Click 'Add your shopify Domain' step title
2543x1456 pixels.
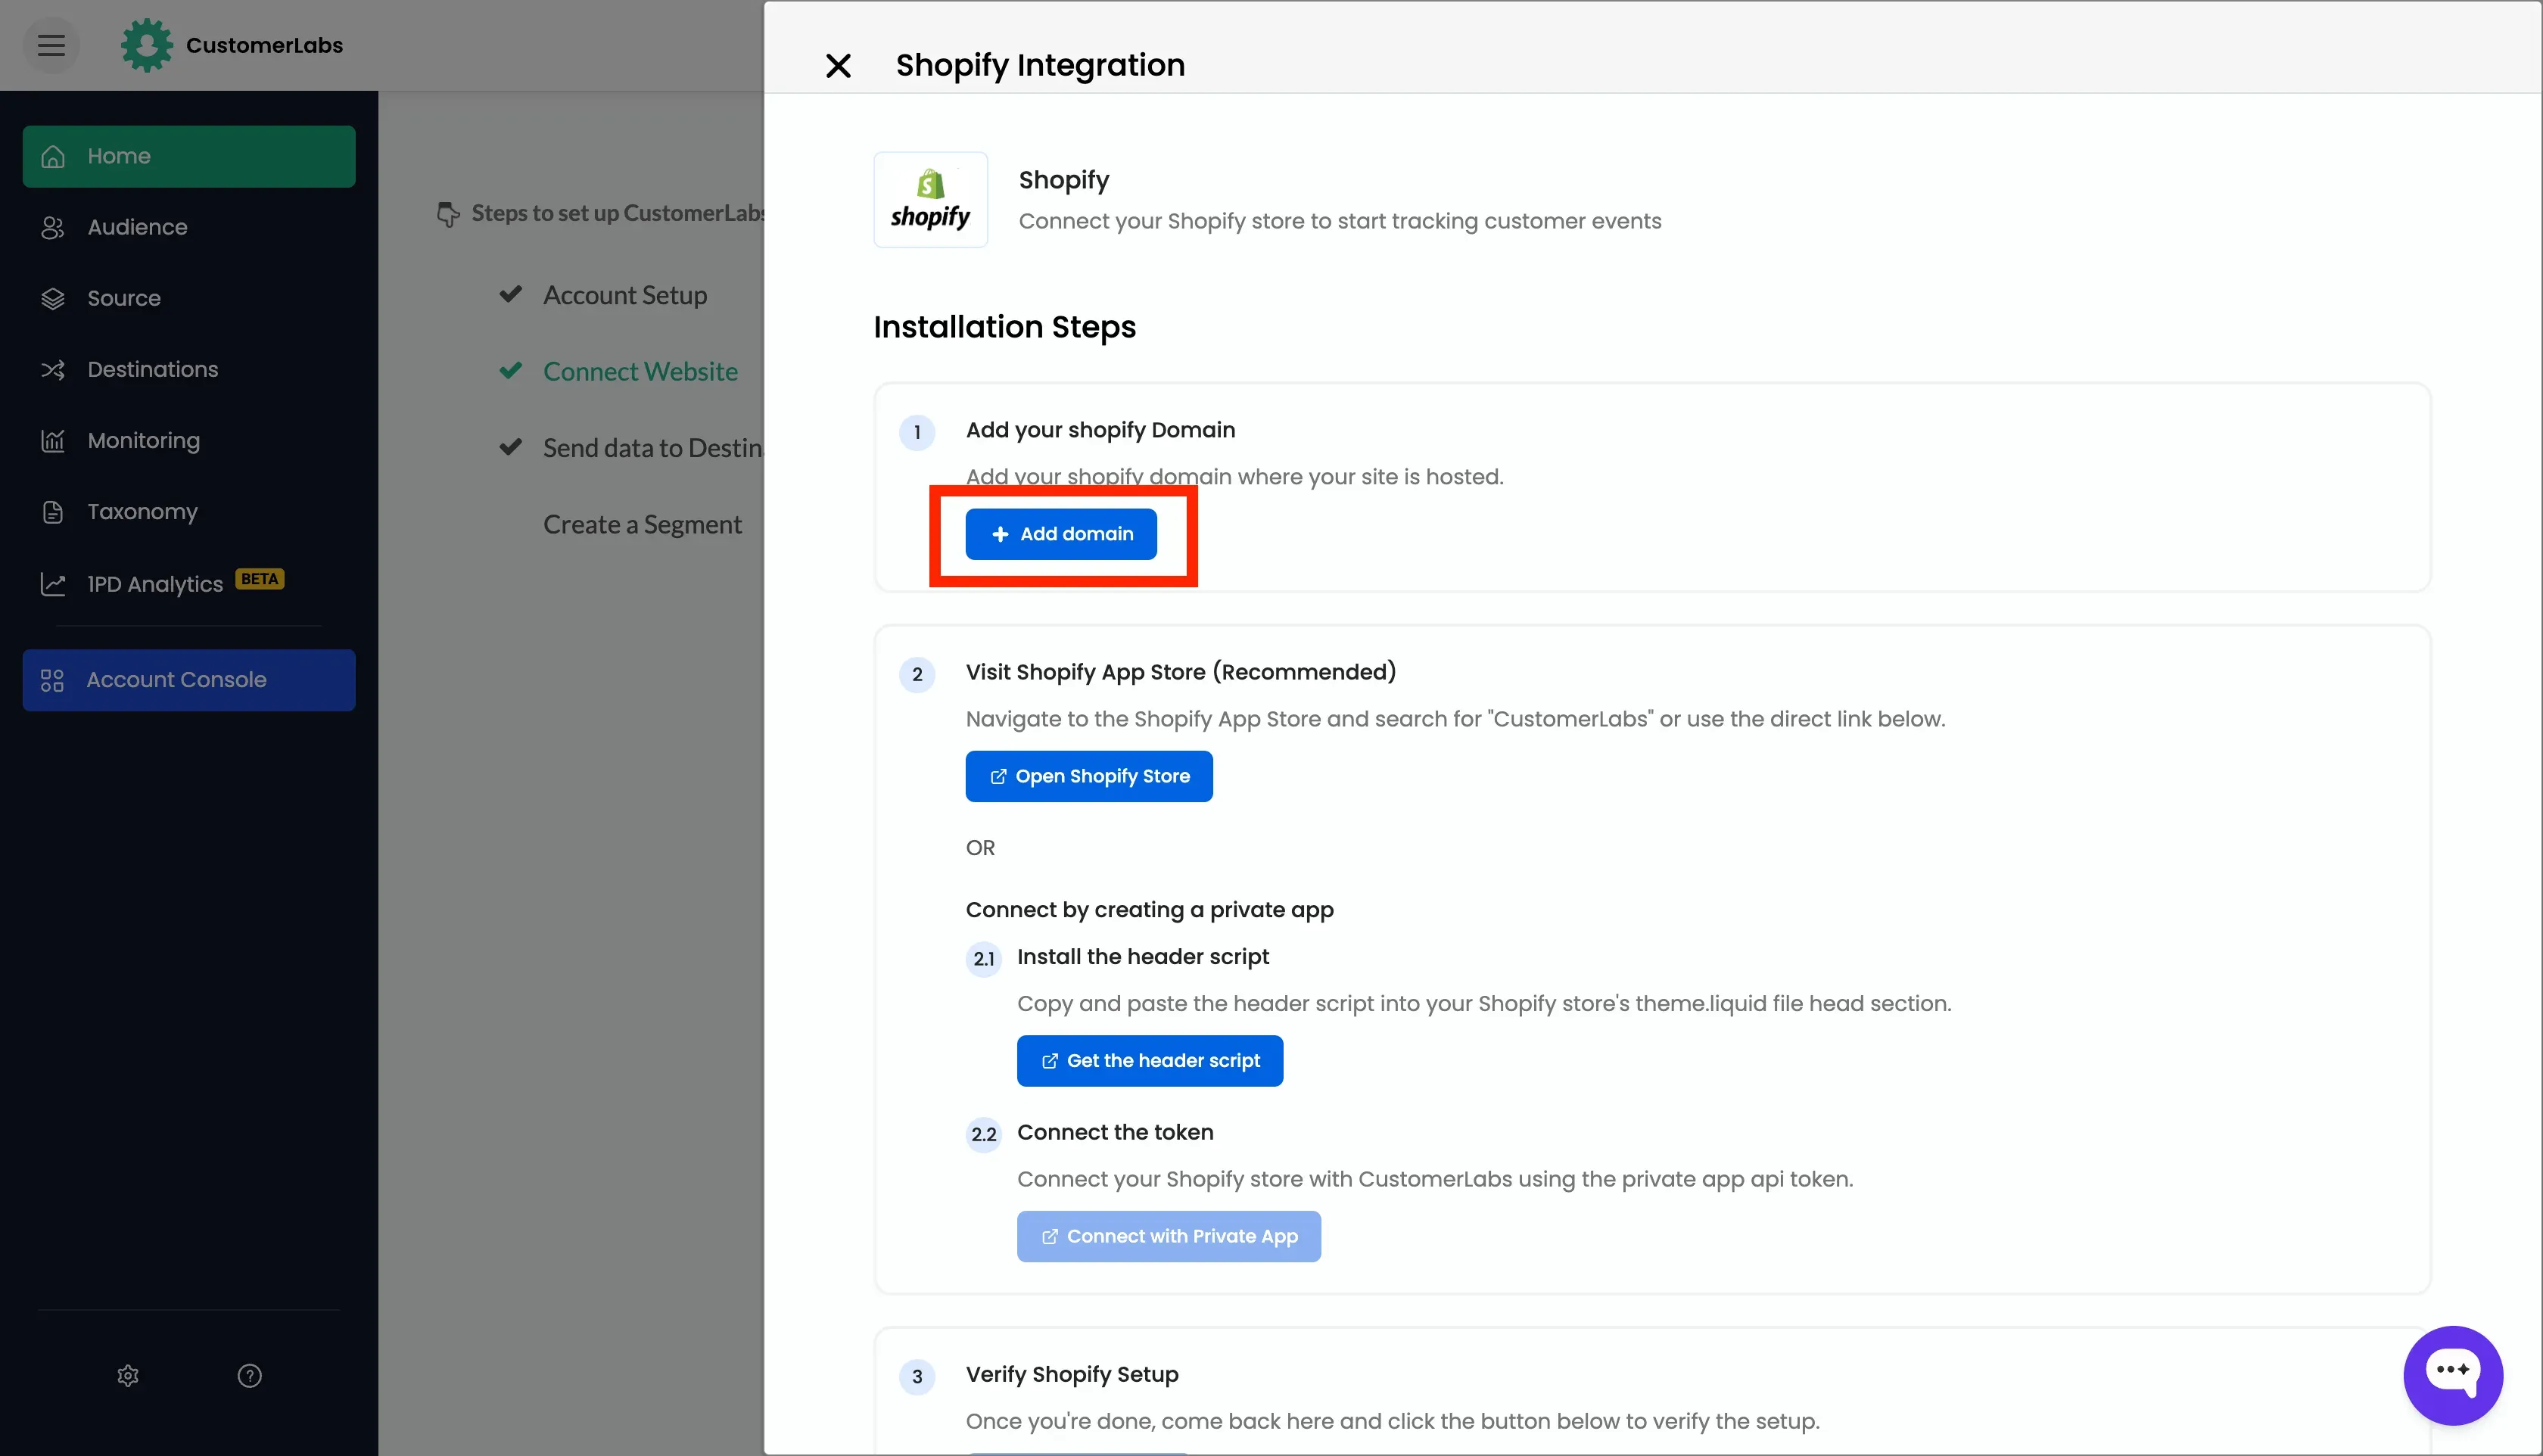coord(1100,430)
